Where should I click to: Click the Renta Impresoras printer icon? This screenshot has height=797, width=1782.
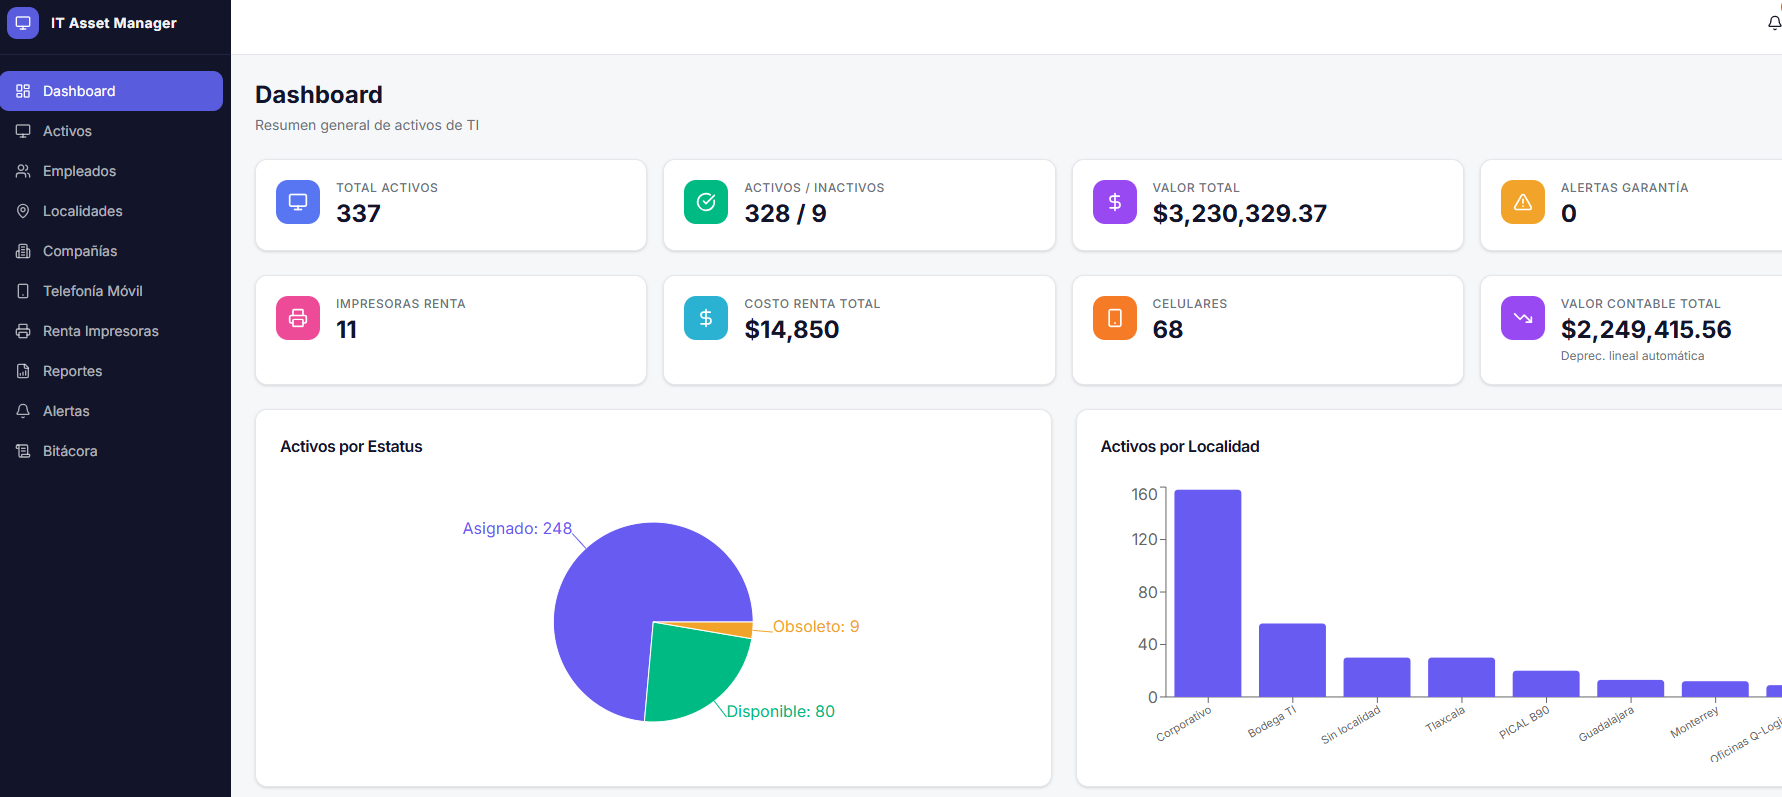[x=23, y=331]
